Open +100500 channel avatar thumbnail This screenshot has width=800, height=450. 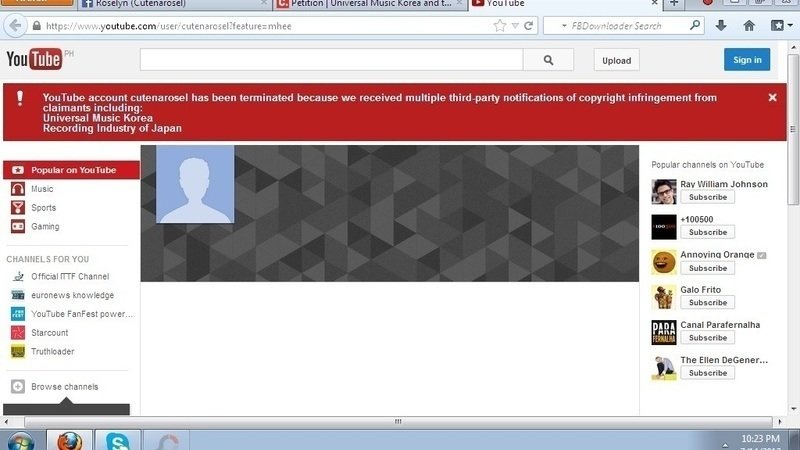tap(664, 227)
